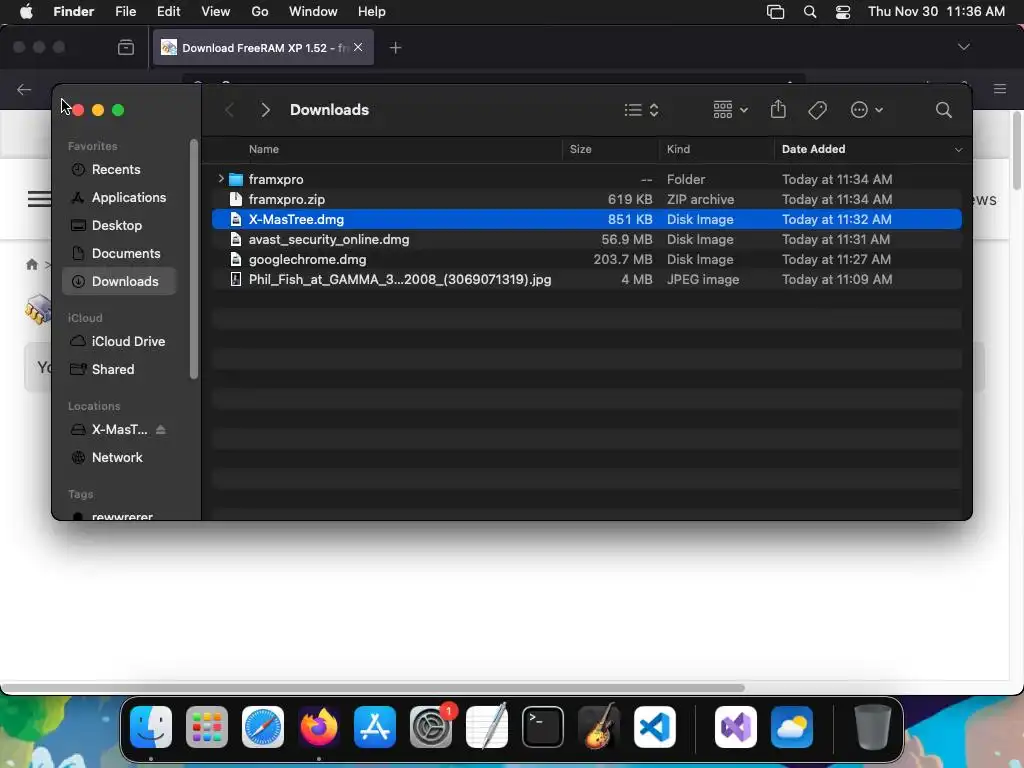1024x768 pixels.
Task: Open iCloud Drive in sidebar
Action: (120, 342)
